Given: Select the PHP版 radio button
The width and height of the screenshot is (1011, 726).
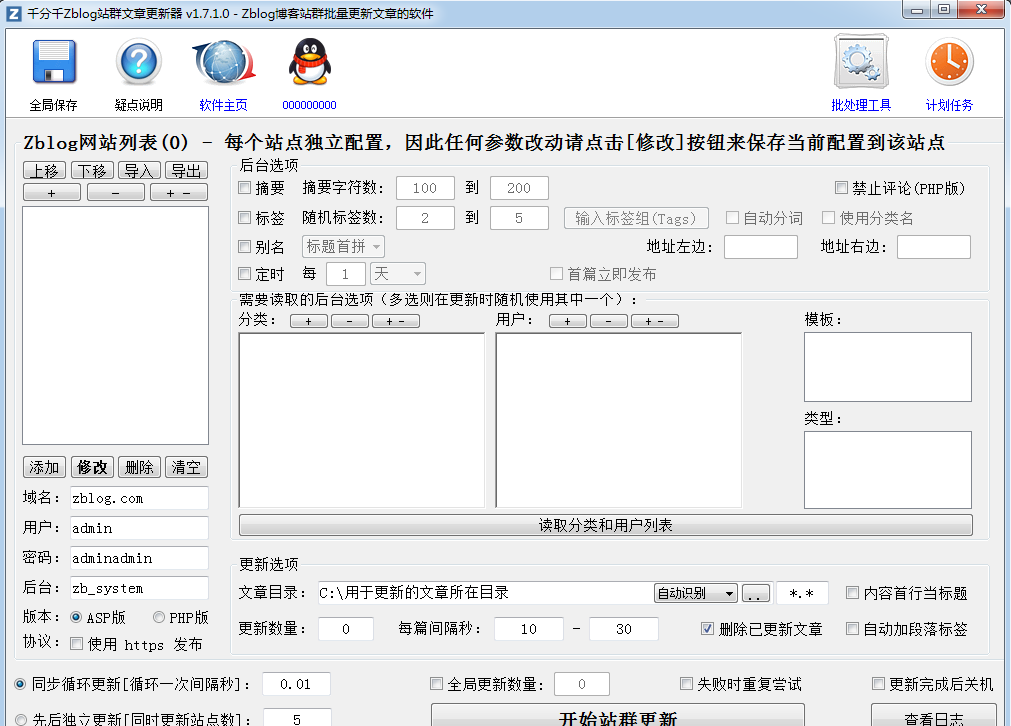Looking at the screenshot, I should [x=159, y=617].
